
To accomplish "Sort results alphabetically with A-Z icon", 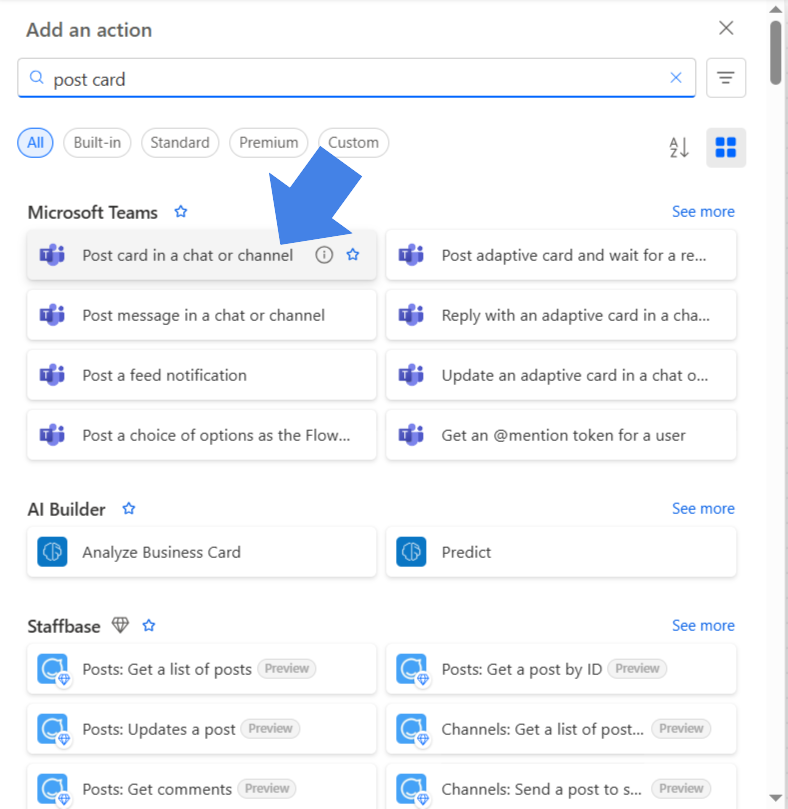I will [x=679, y=148].
